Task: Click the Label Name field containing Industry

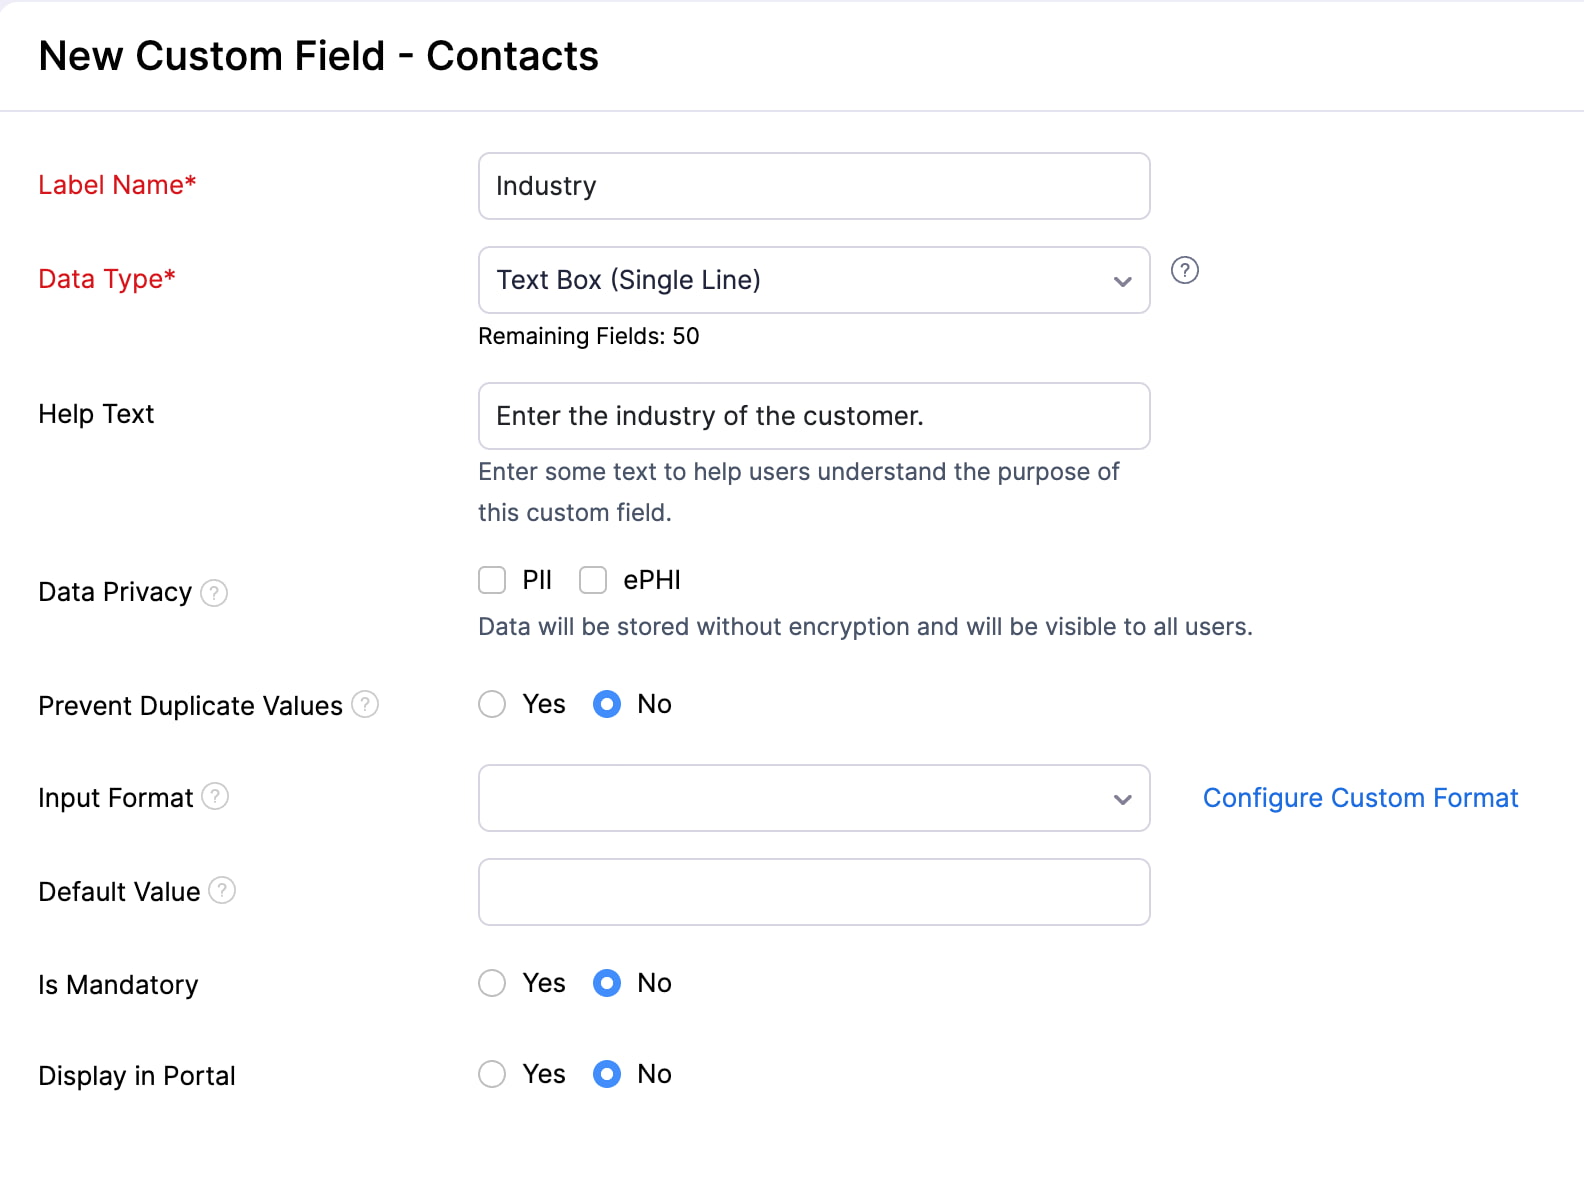Action: 813,186
